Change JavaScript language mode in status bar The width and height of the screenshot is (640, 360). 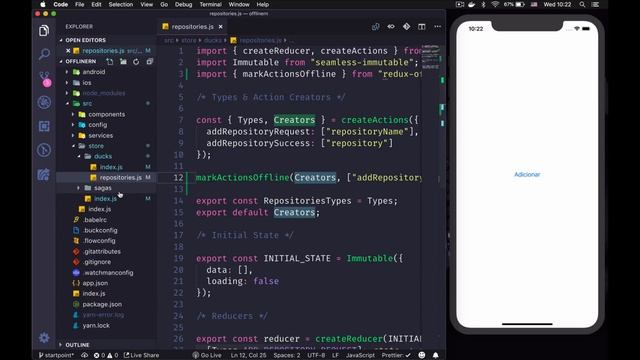pos(360,355)
